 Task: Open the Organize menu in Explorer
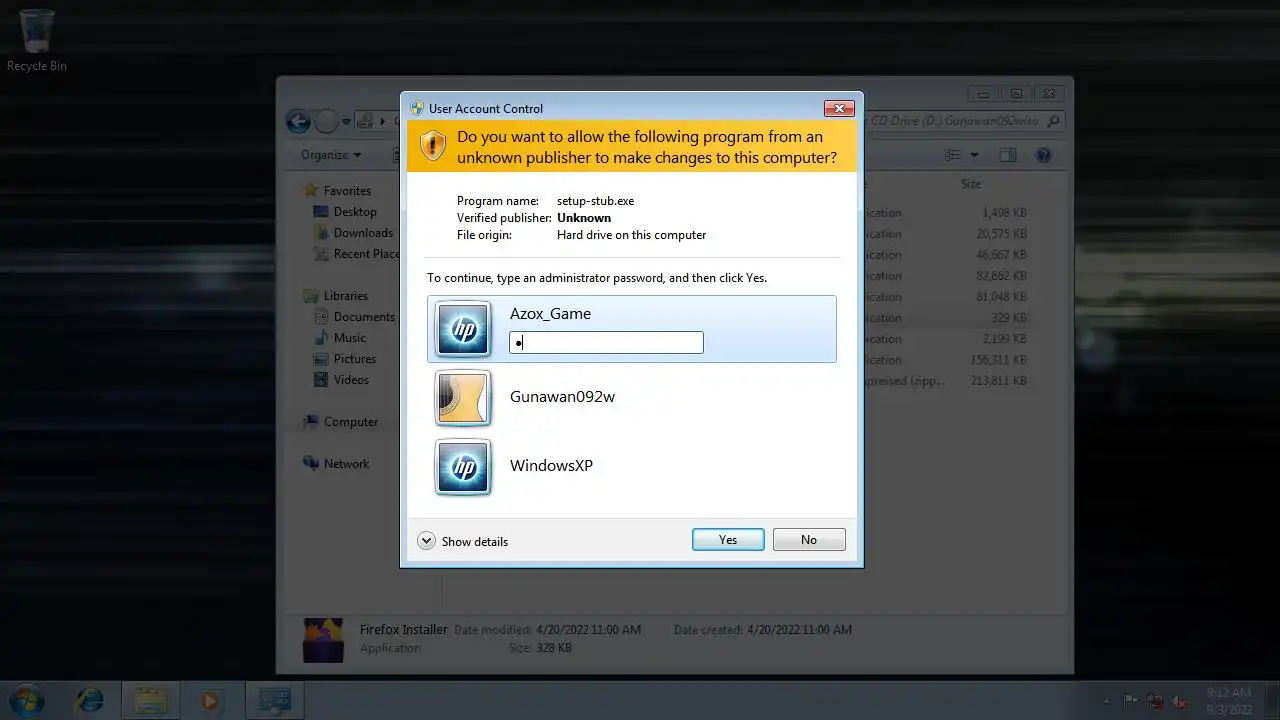click(x=331, y=155)
